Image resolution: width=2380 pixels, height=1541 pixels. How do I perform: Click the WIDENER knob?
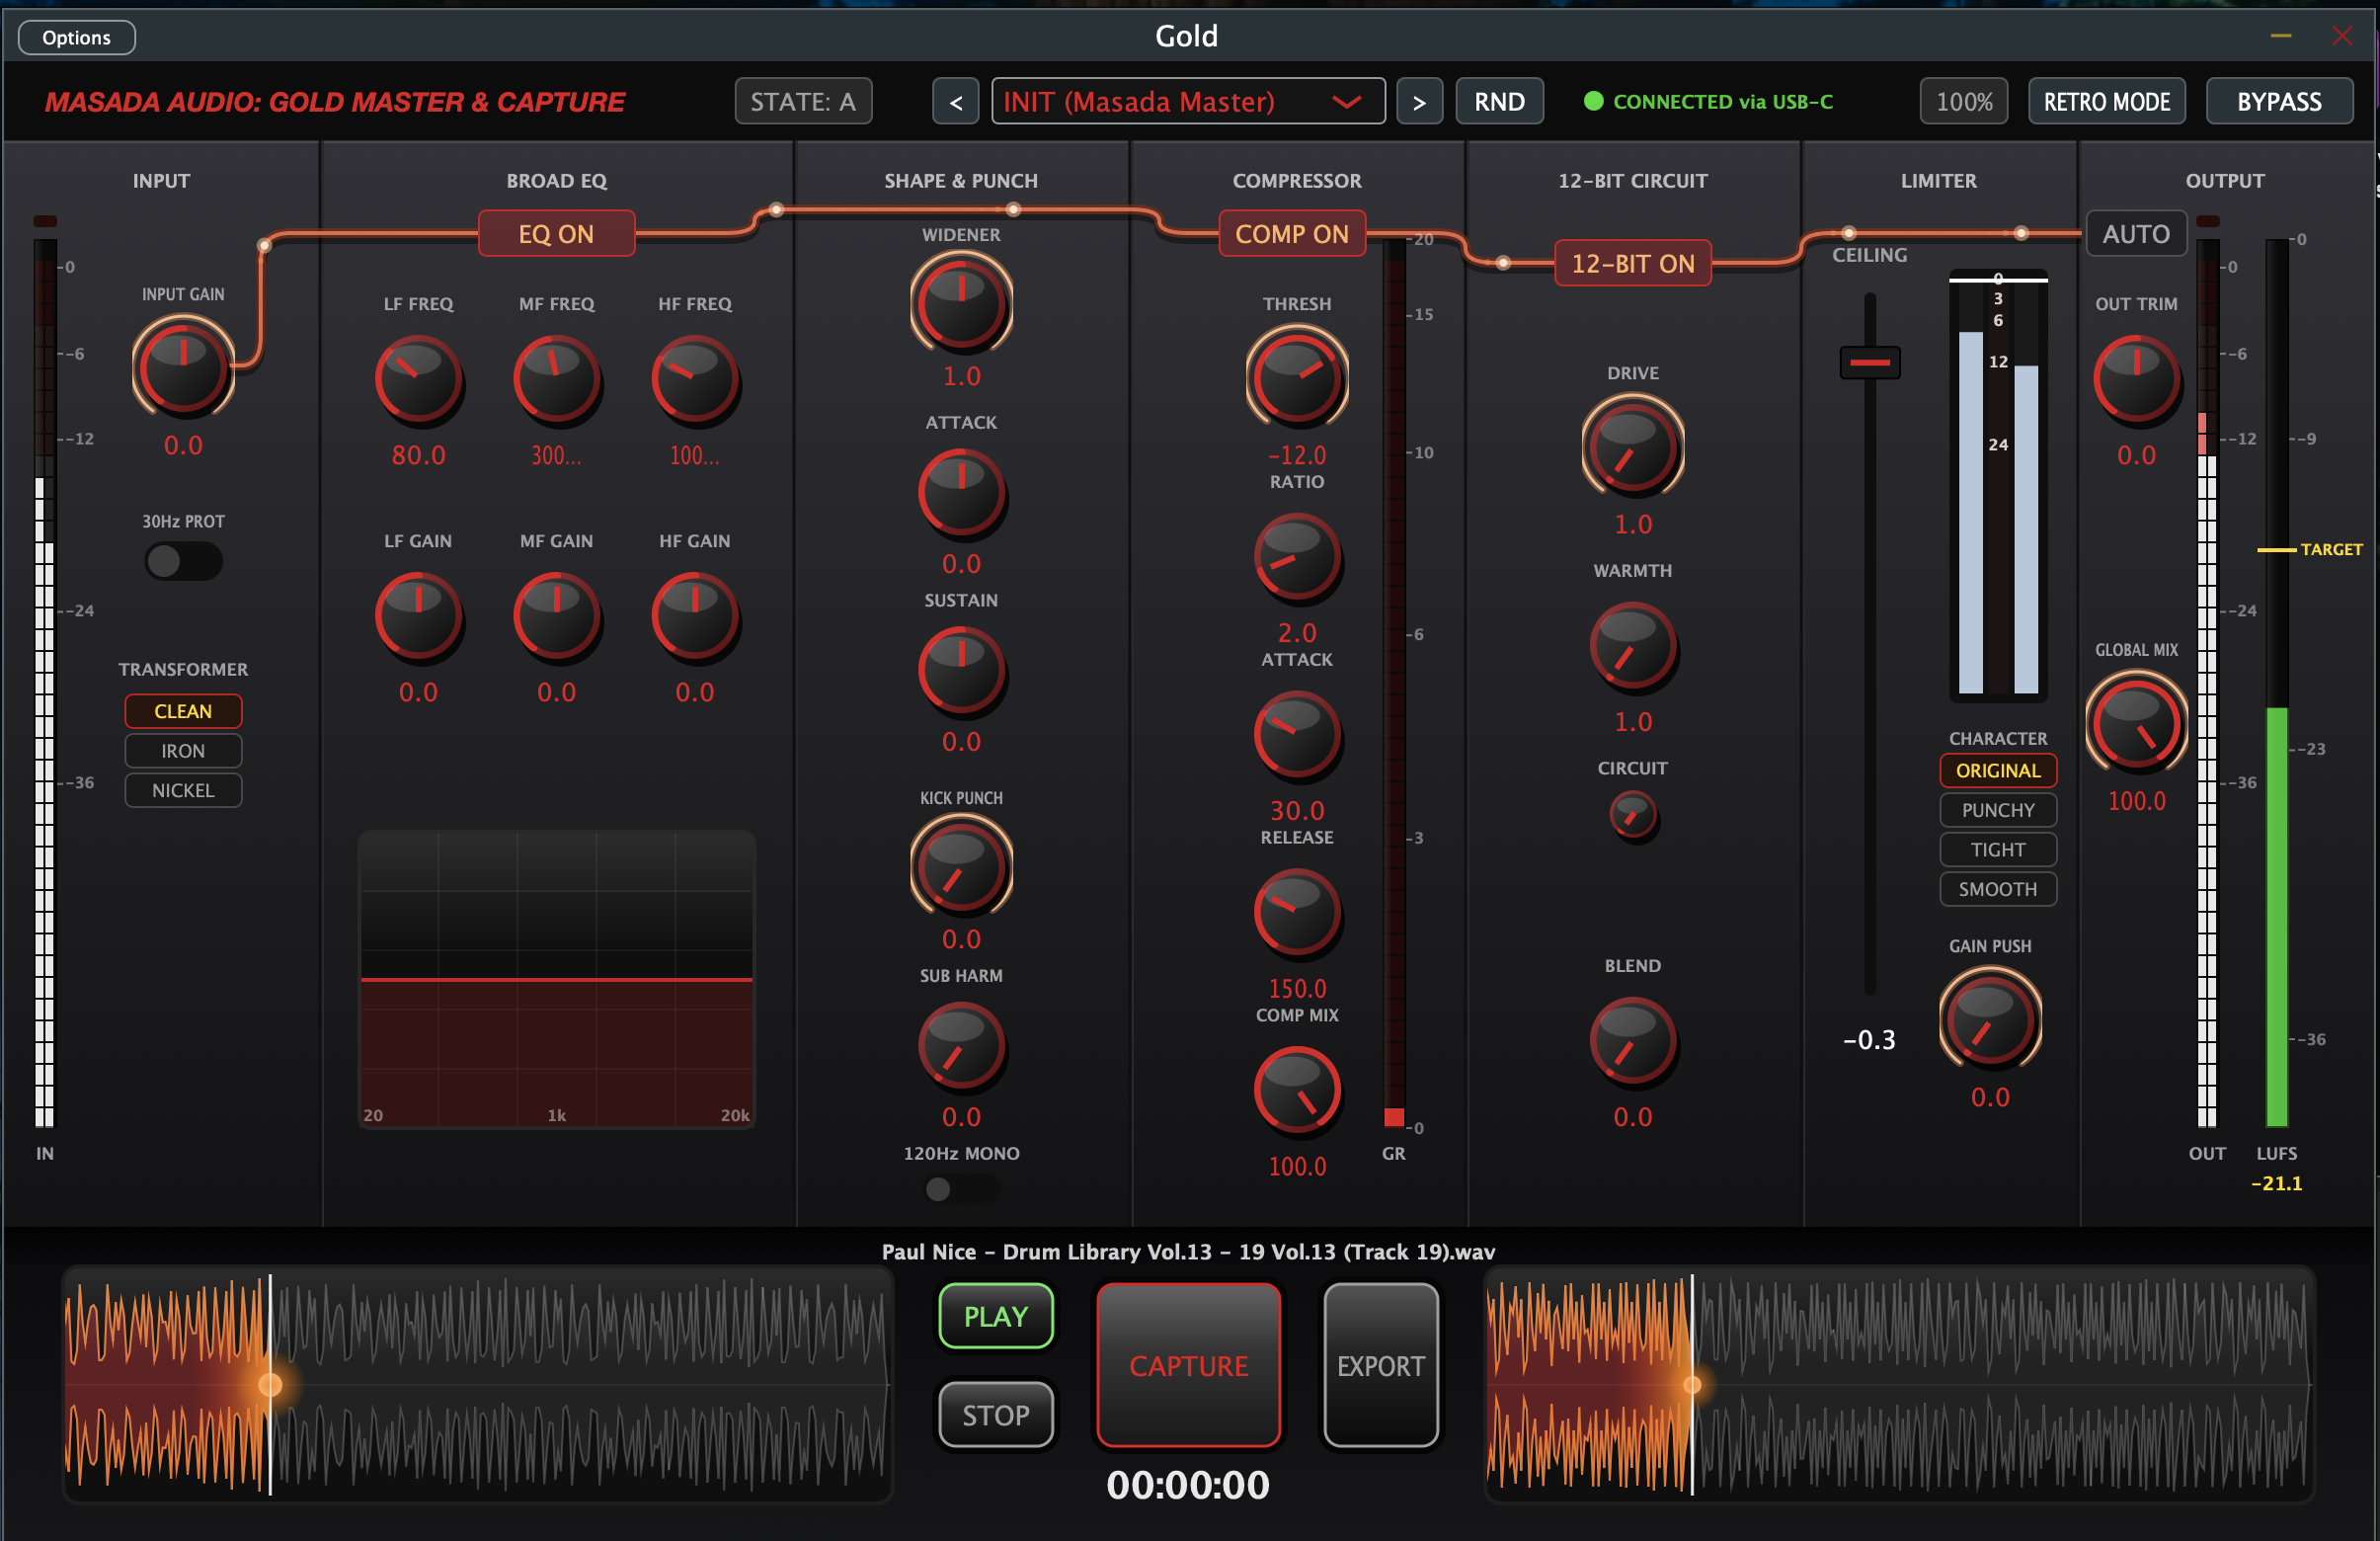tap(961, 303)
